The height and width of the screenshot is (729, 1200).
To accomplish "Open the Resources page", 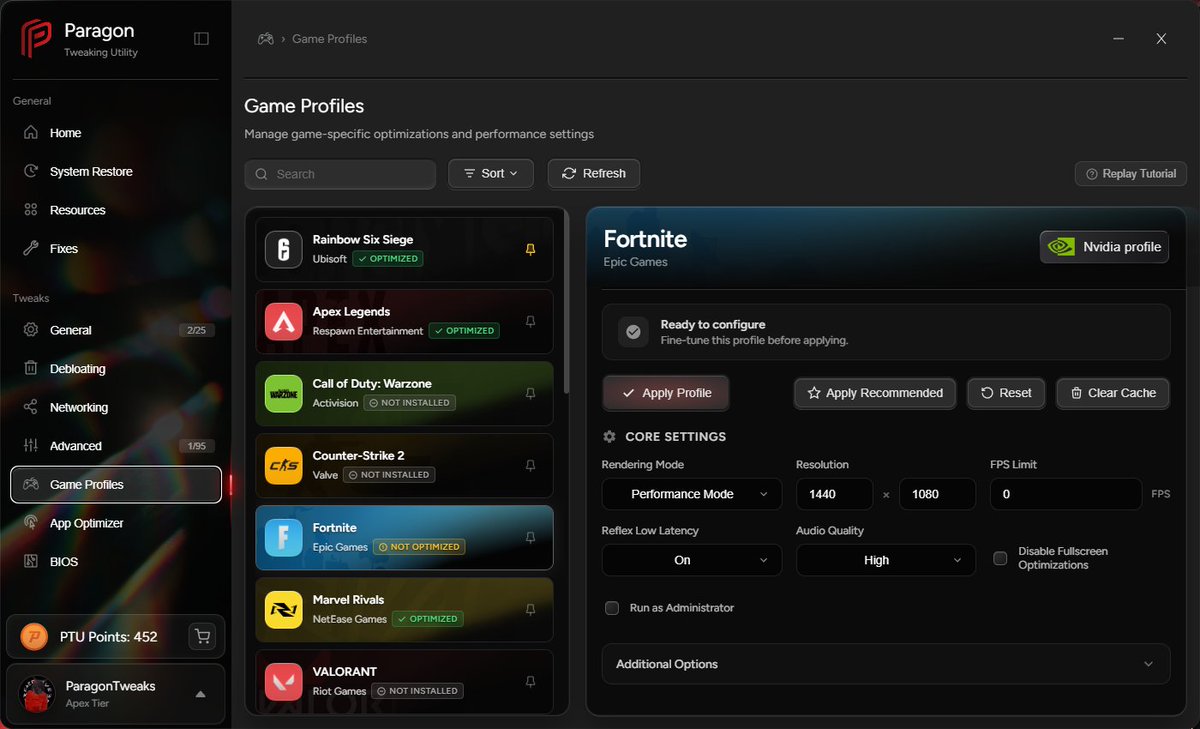I will (x=116, y=210).
